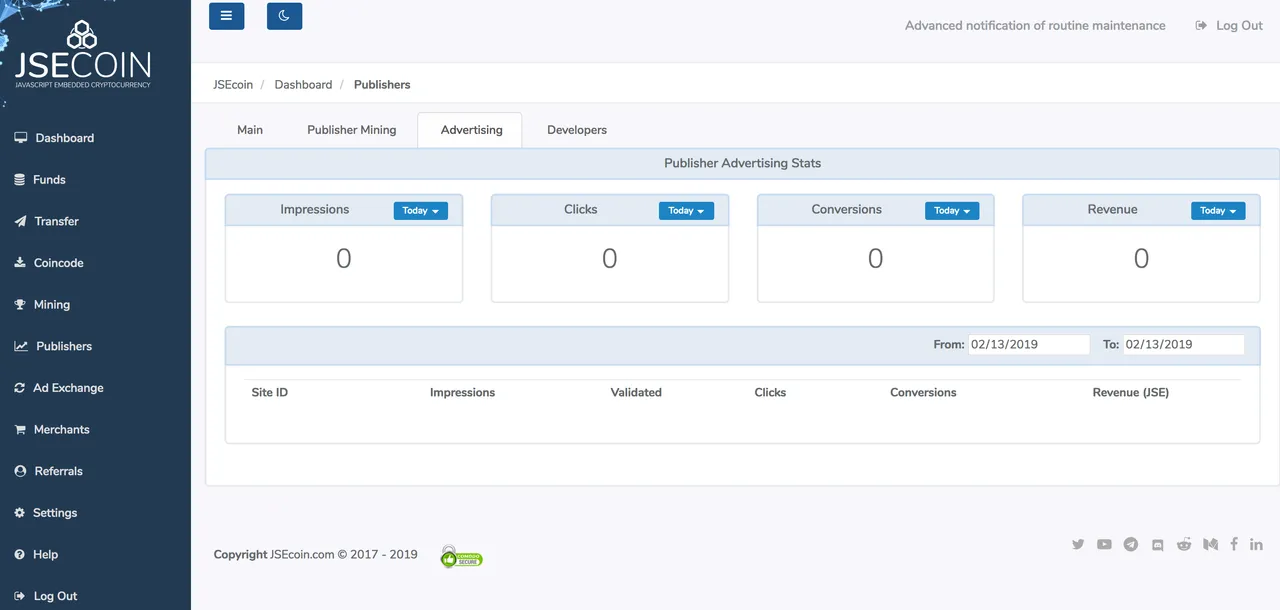1280x610 pixels.
Task: Open the Telegram icon in footer
Action: coord(1131,545)
